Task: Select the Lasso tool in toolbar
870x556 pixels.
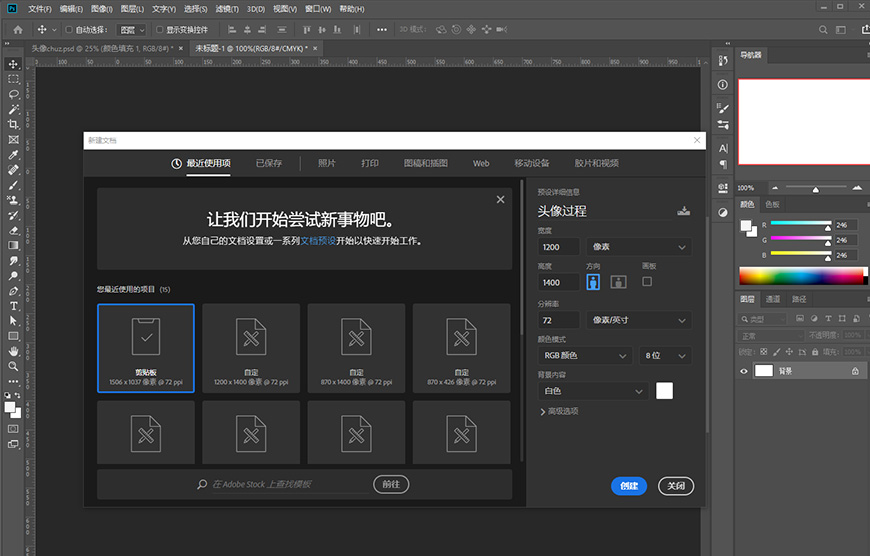Action: (x=14, y=94)
